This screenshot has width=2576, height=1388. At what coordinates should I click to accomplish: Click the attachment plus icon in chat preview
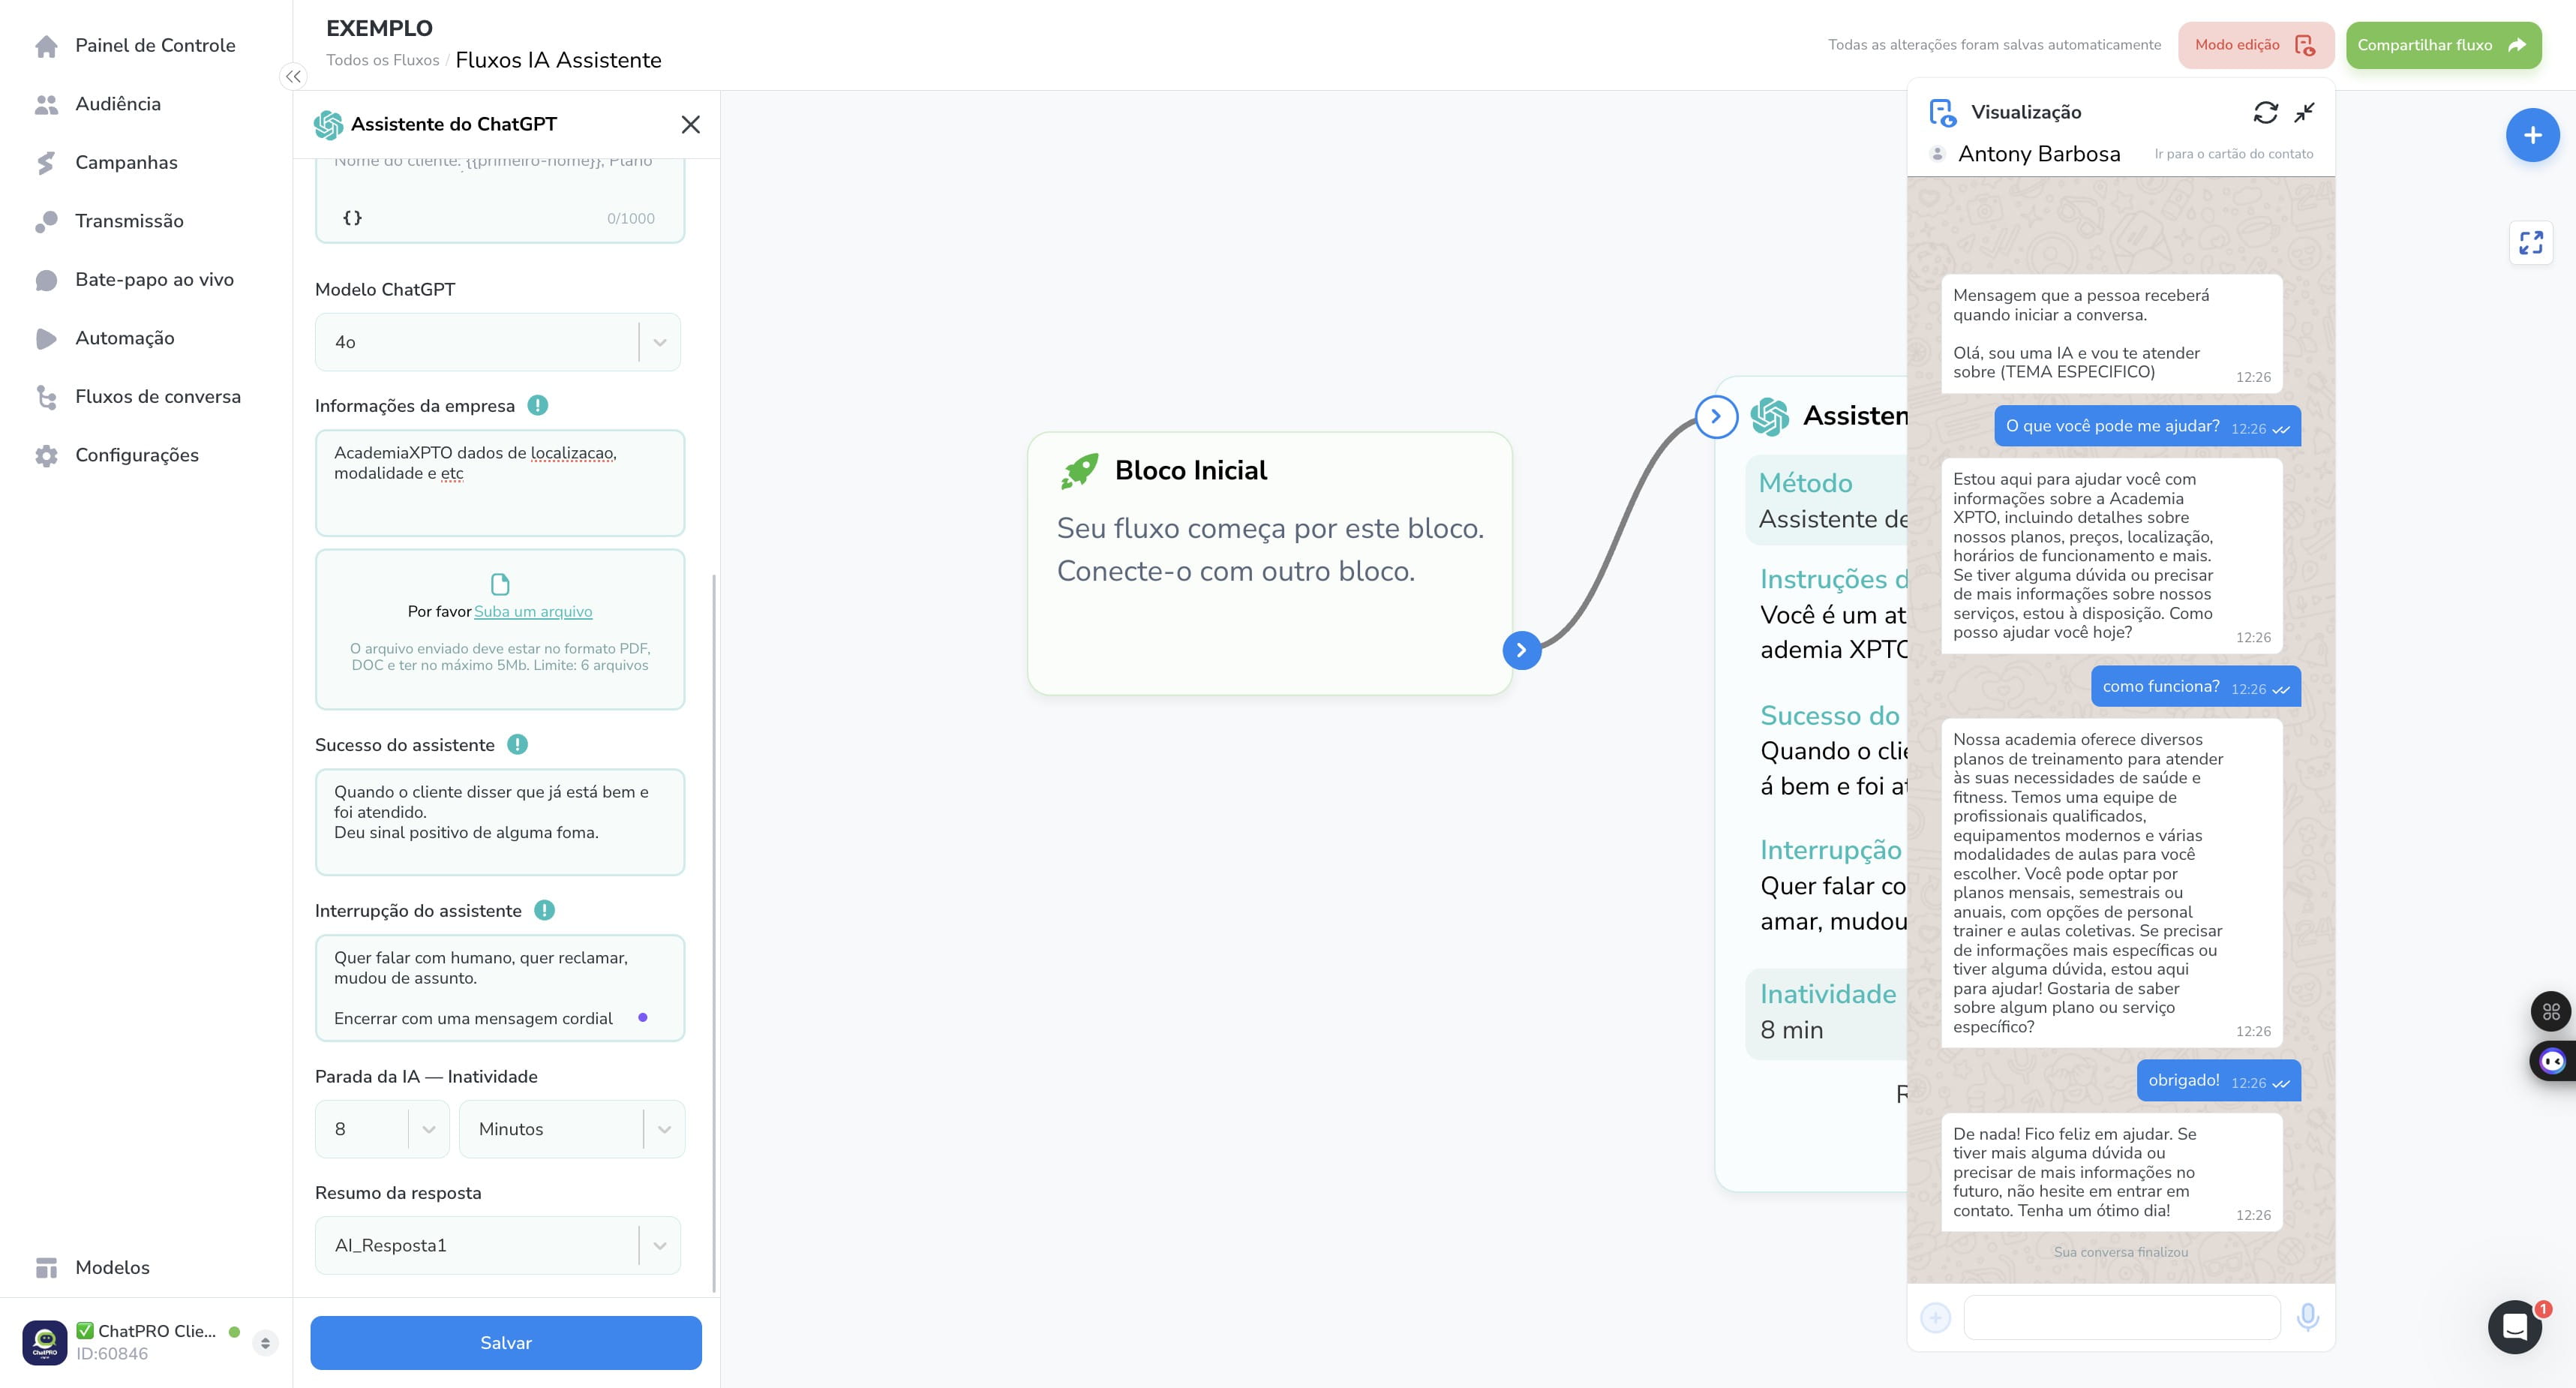(1936, 1318)
